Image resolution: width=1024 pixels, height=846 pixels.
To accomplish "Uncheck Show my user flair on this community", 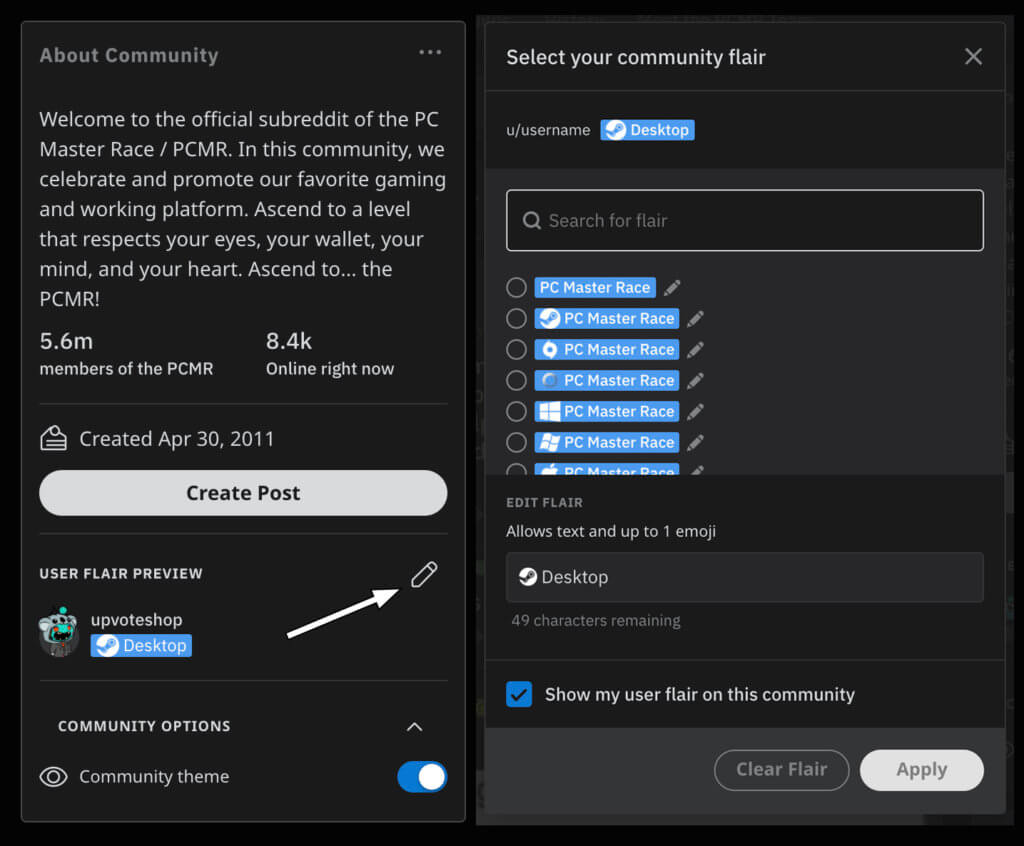I will tap(518, 694).
